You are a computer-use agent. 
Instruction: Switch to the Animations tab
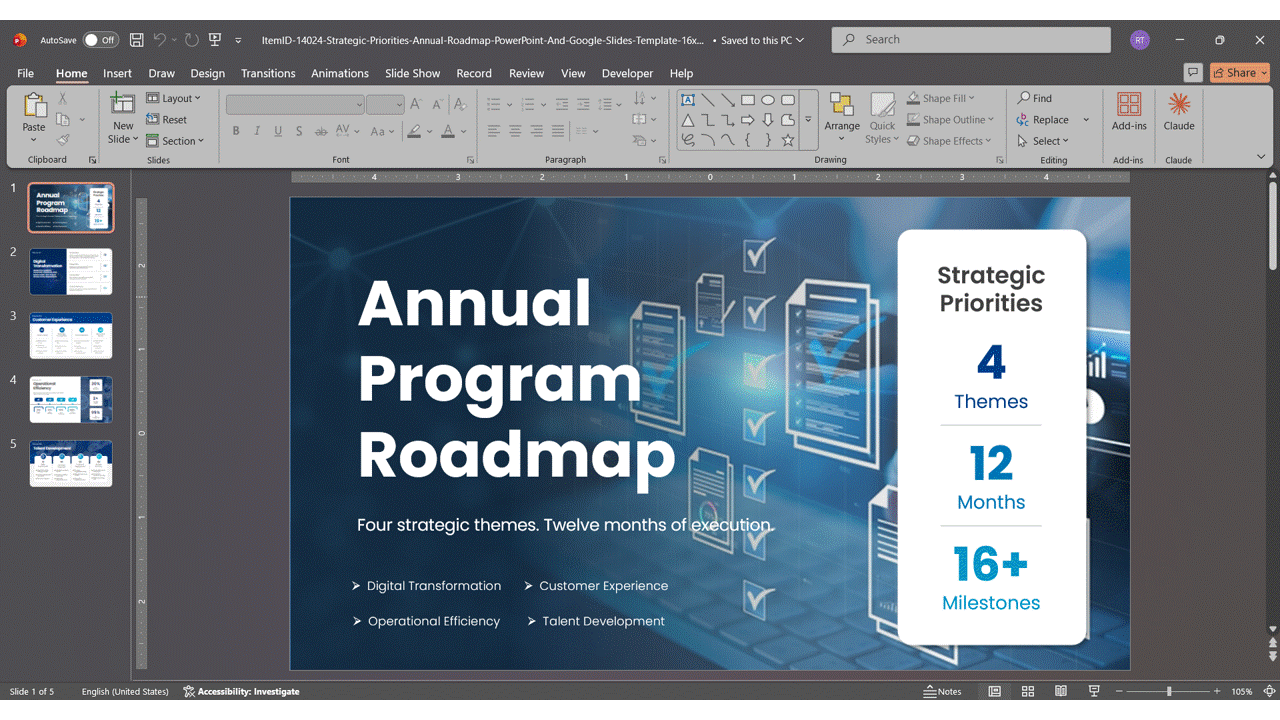click(x=340, y=73)
